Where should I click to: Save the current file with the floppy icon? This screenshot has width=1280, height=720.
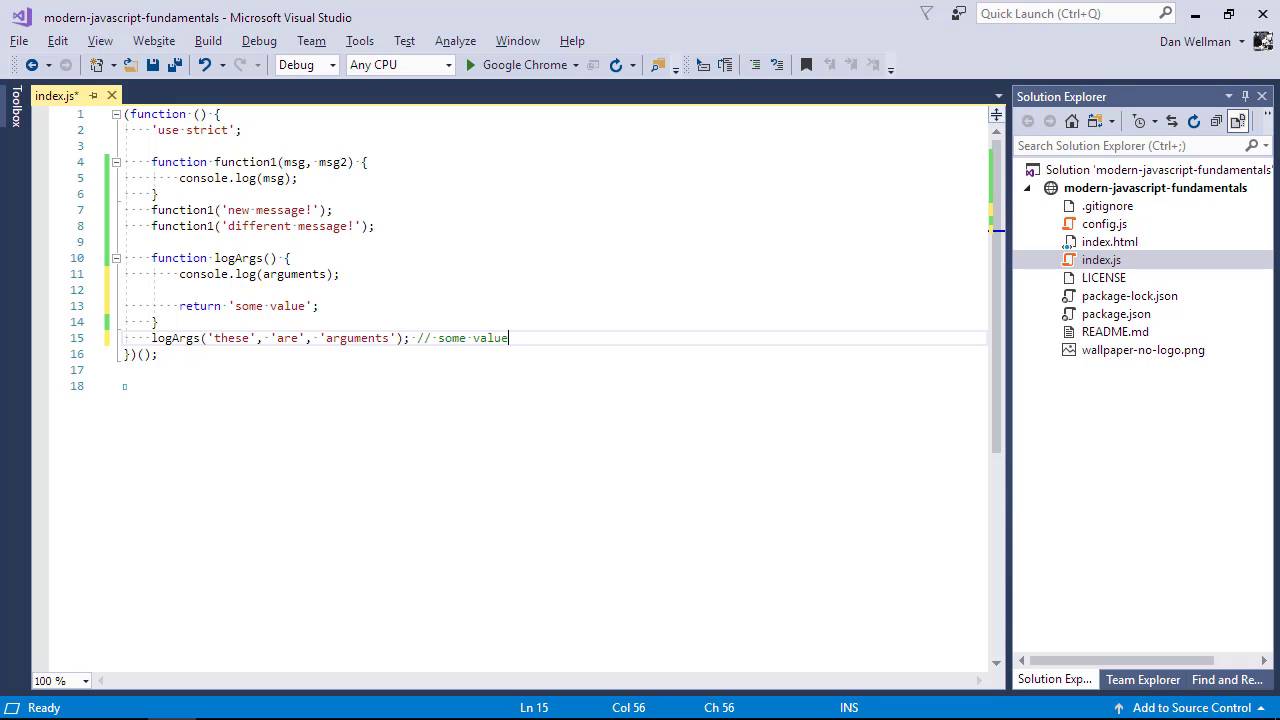click(153, 65)
